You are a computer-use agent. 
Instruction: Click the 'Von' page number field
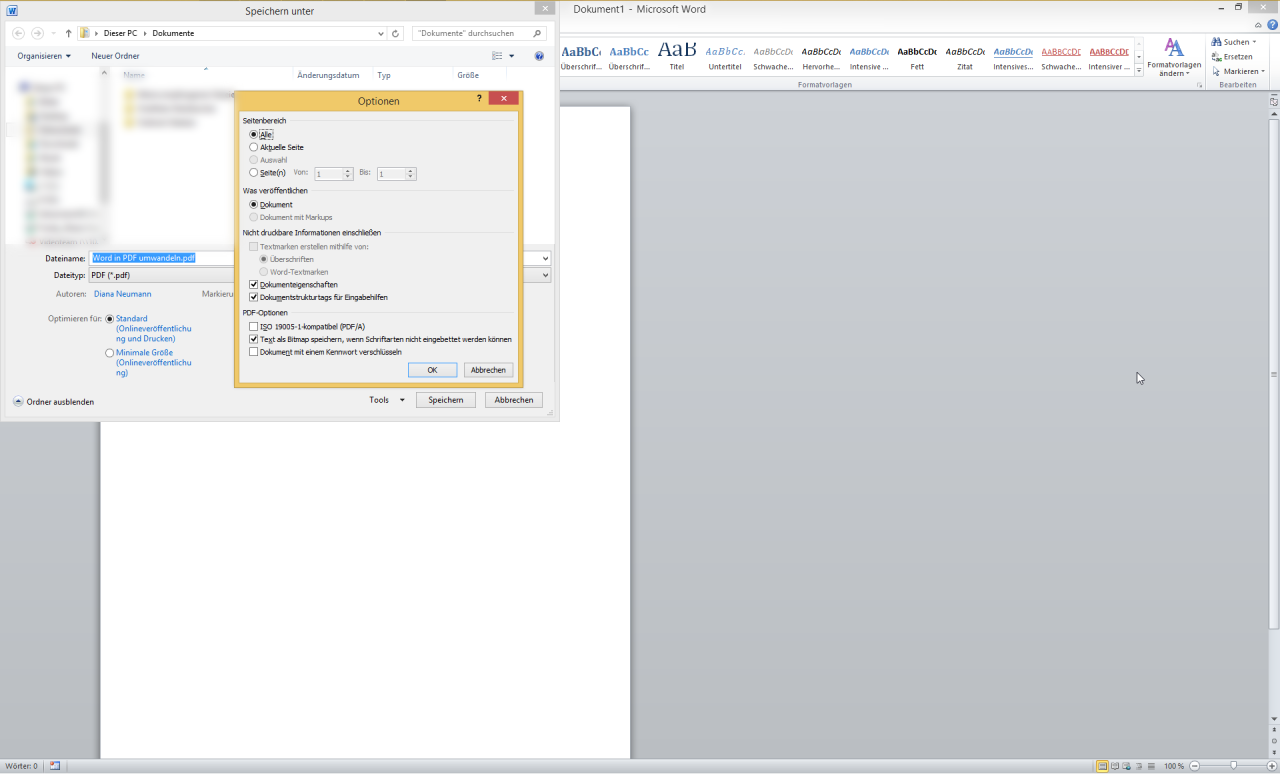[x=329, y=174]
